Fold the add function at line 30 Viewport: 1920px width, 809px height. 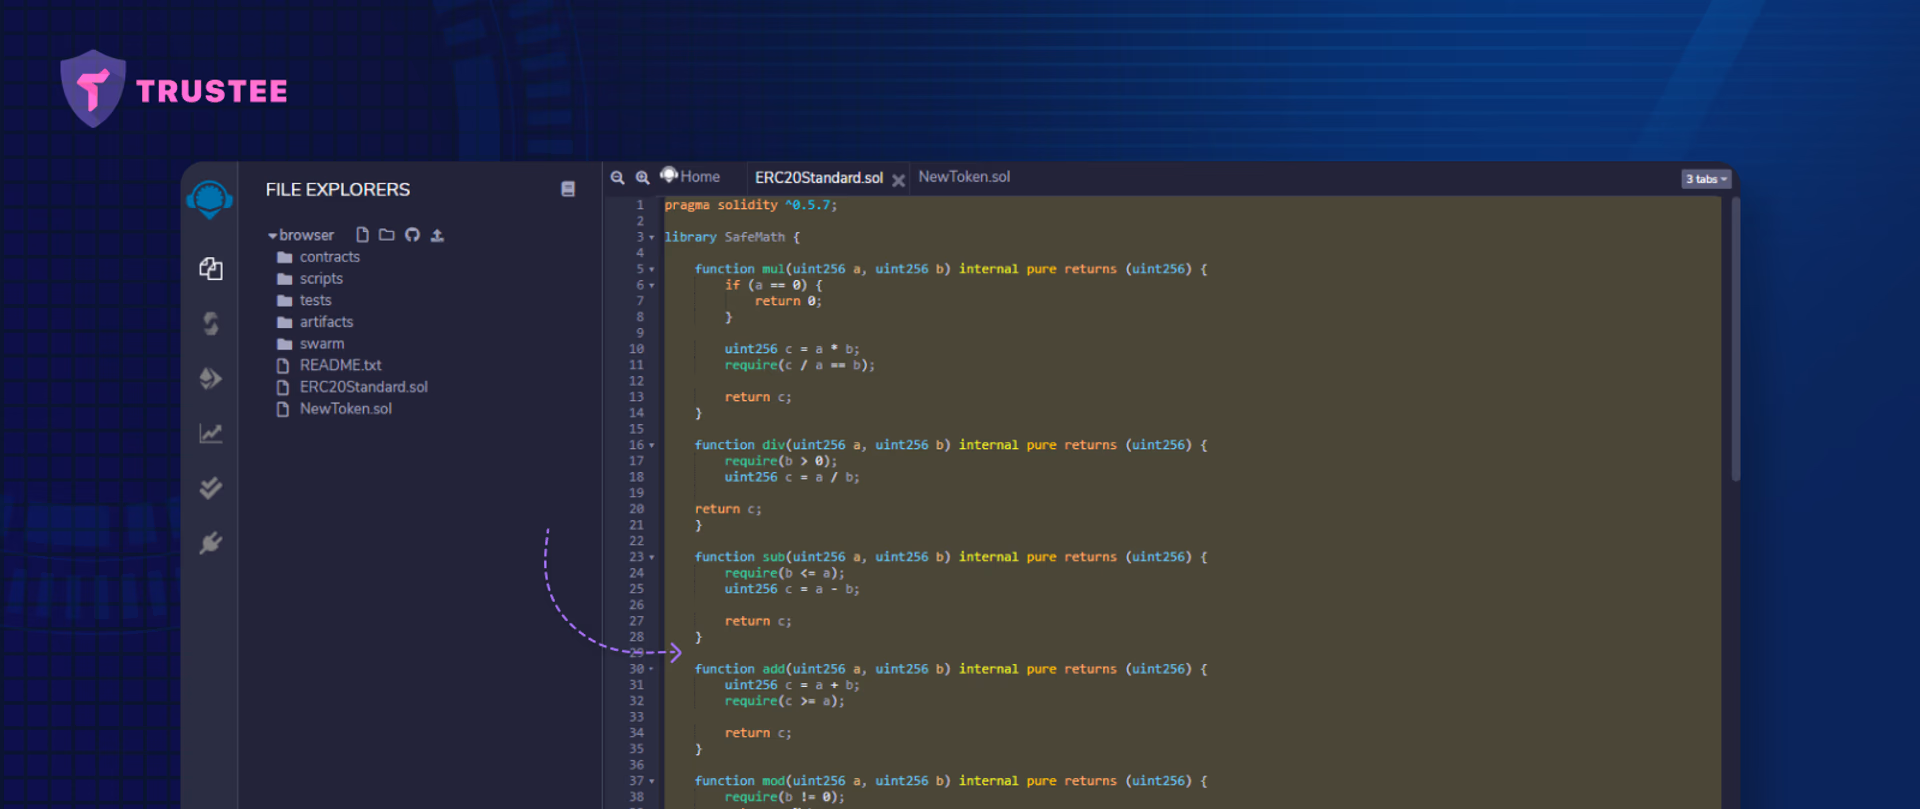pyautogui.click(x=652, y=670)
